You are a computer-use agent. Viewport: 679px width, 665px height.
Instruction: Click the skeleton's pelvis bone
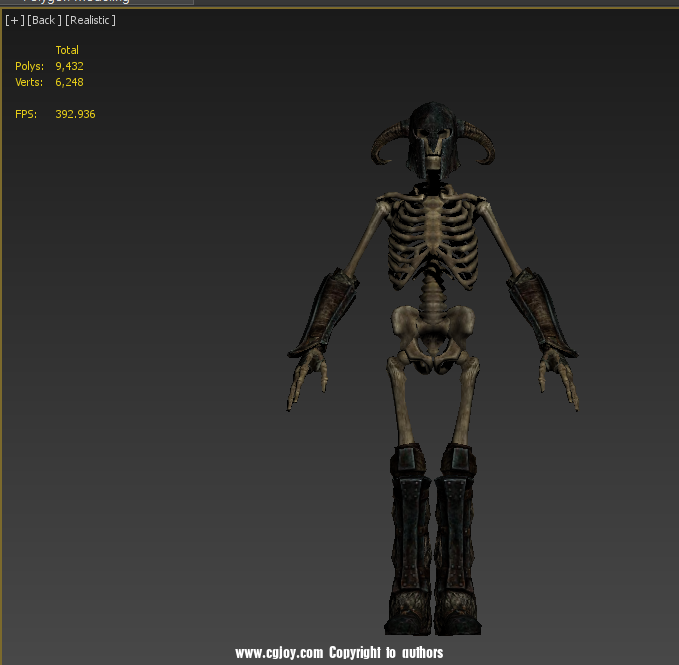click(x=432, y=328)
